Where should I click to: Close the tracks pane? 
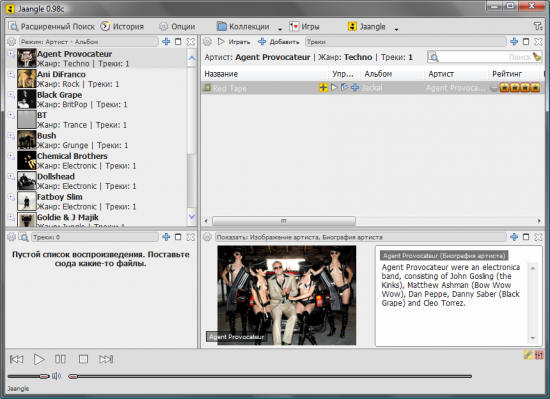point(538,42)
